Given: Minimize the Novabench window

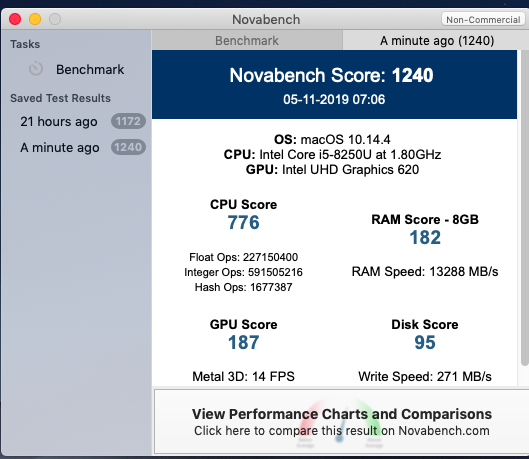Looking at the screenshot, I should click(x=35, y=19).
